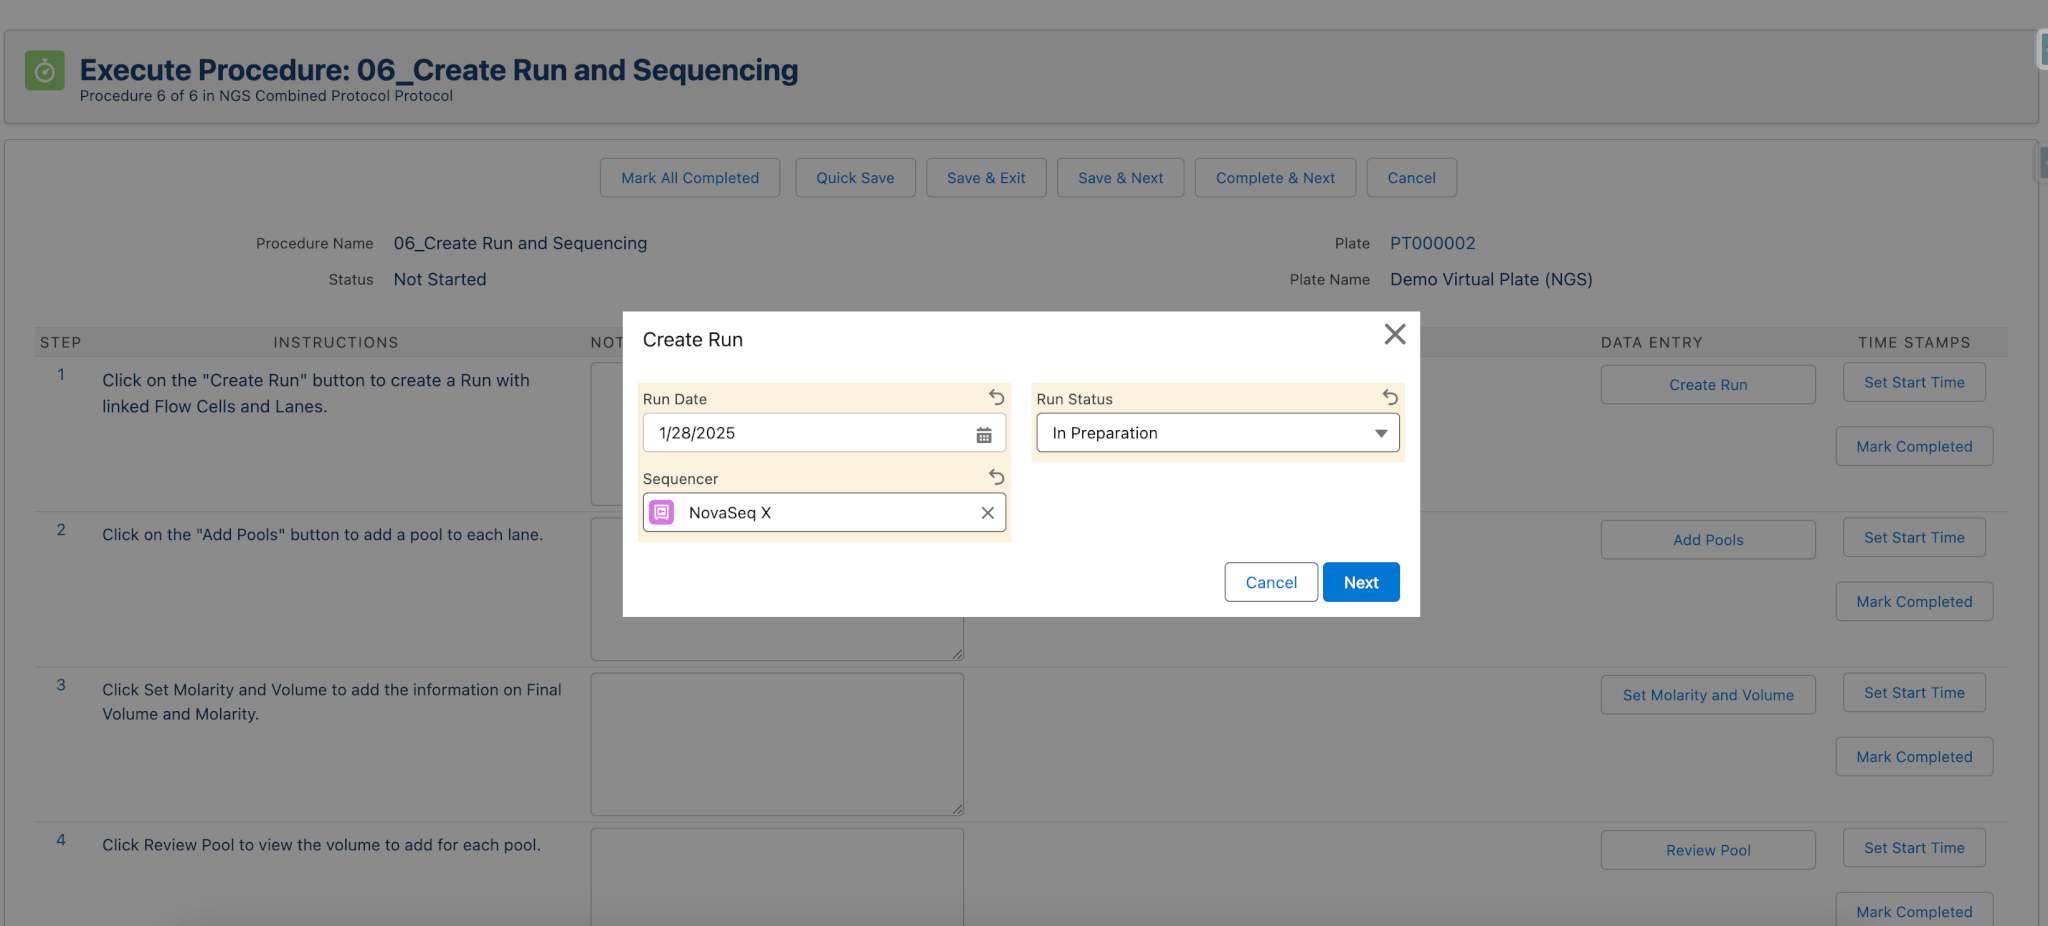
Task: Click the INSTRUCTIONS column header
Action: pyautogui.click(x=336, y=342)
